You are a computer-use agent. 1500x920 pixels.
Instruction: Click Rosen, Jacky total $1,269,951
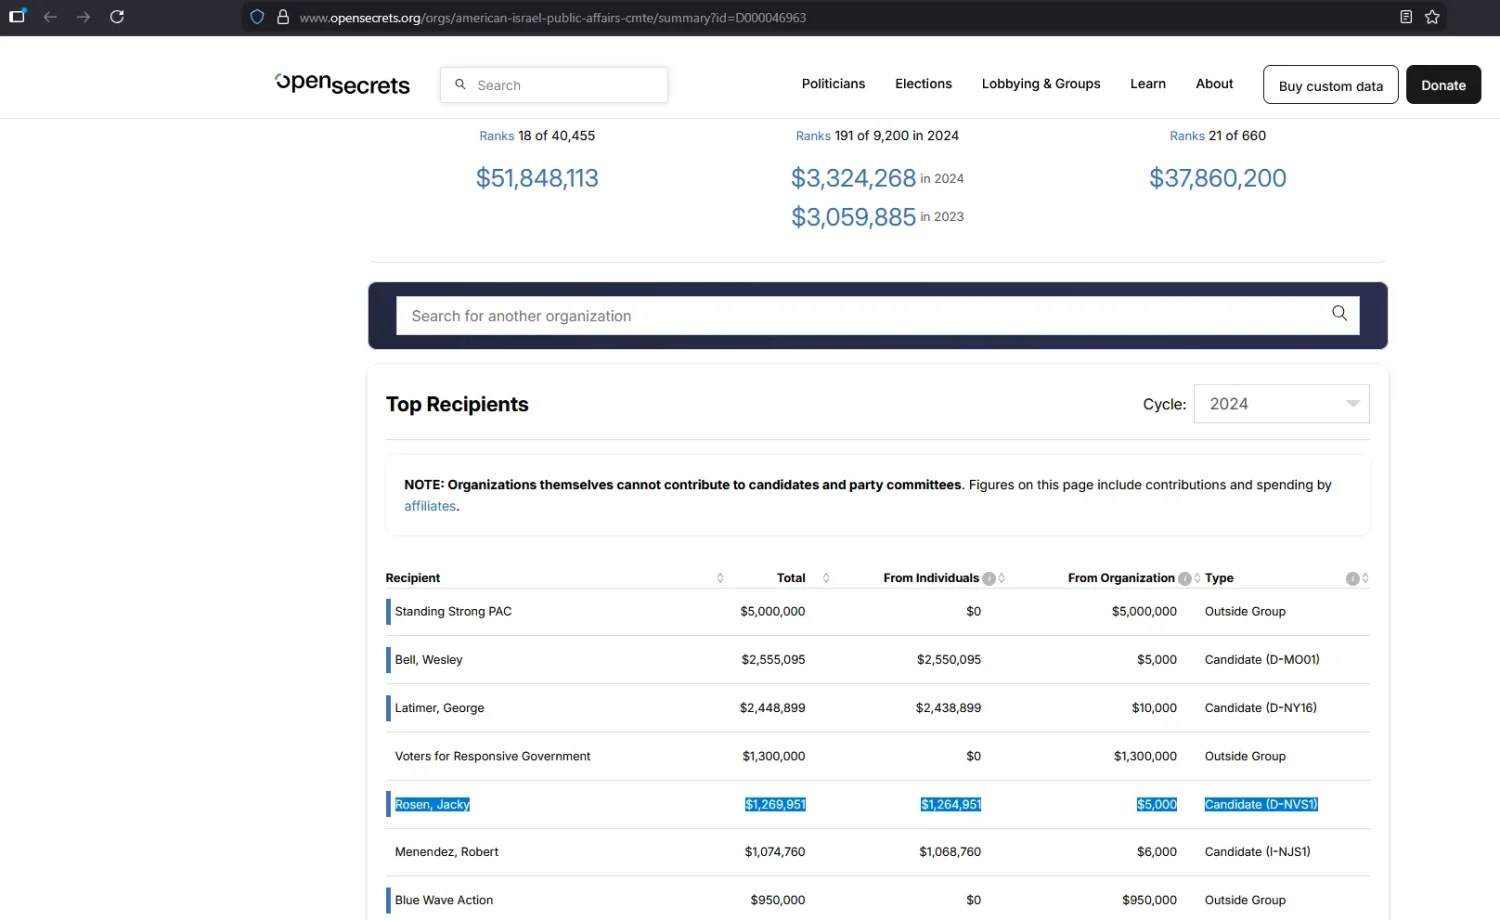point(775,804)
